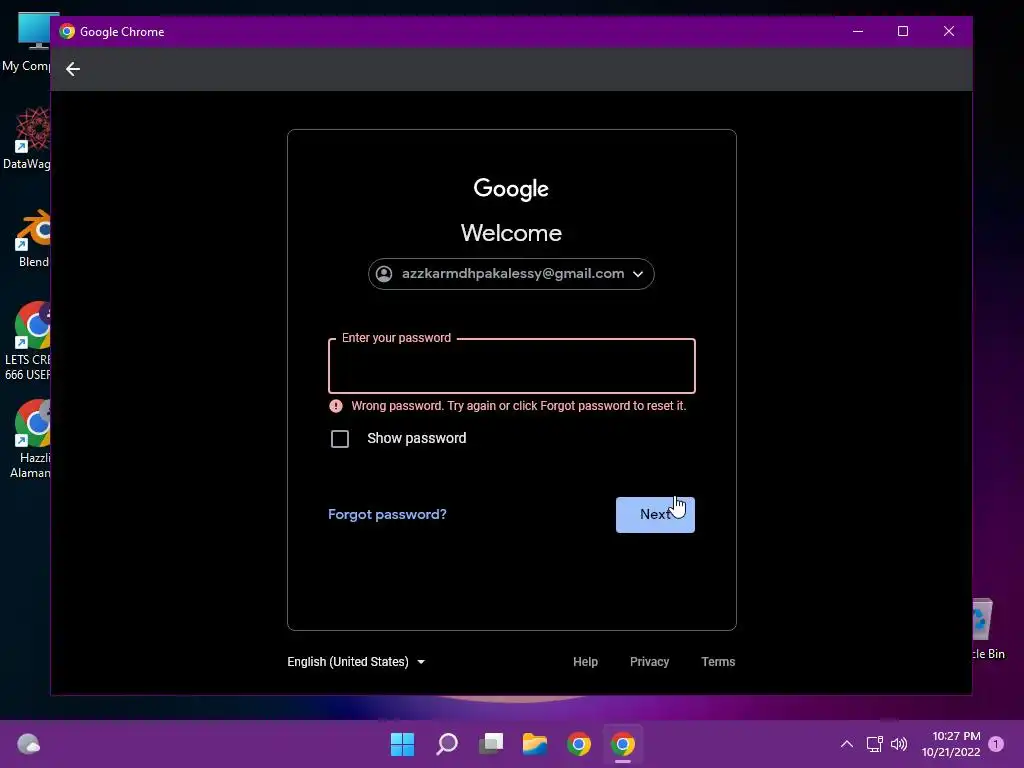Viewport: 1024px width, 768px height.
Task: Open the English (United States) language dropdown
Action: click(356, 662)
